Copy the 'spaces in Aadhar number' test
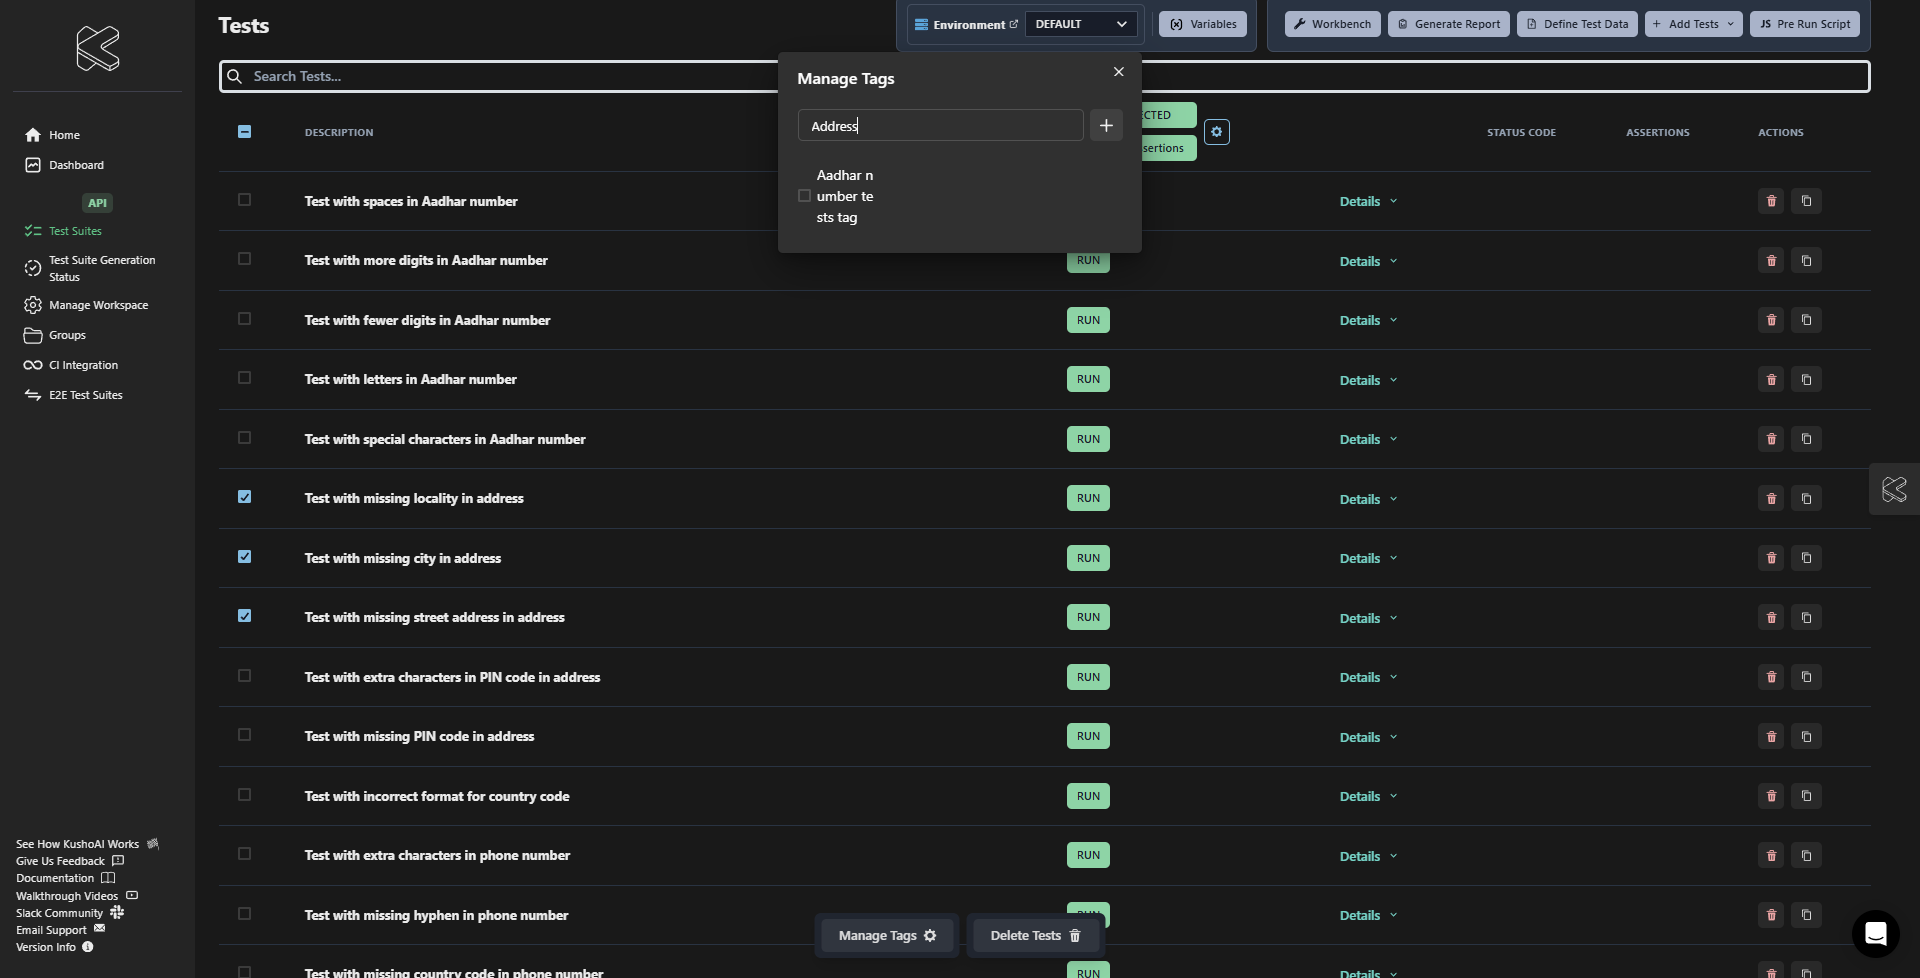The width and height of the screenshot is (1920, 978). pos(1806,201)
